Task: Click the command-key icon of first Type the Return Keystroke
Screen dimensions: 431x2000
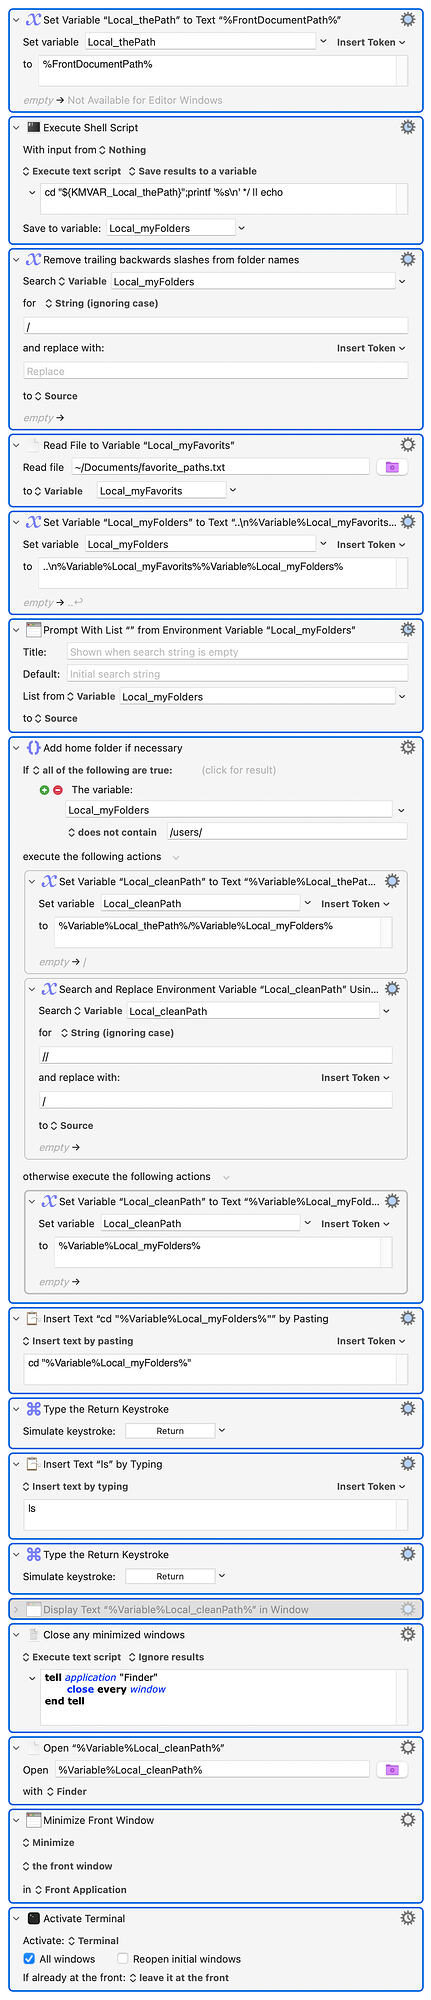Action: coord(33,1409)
